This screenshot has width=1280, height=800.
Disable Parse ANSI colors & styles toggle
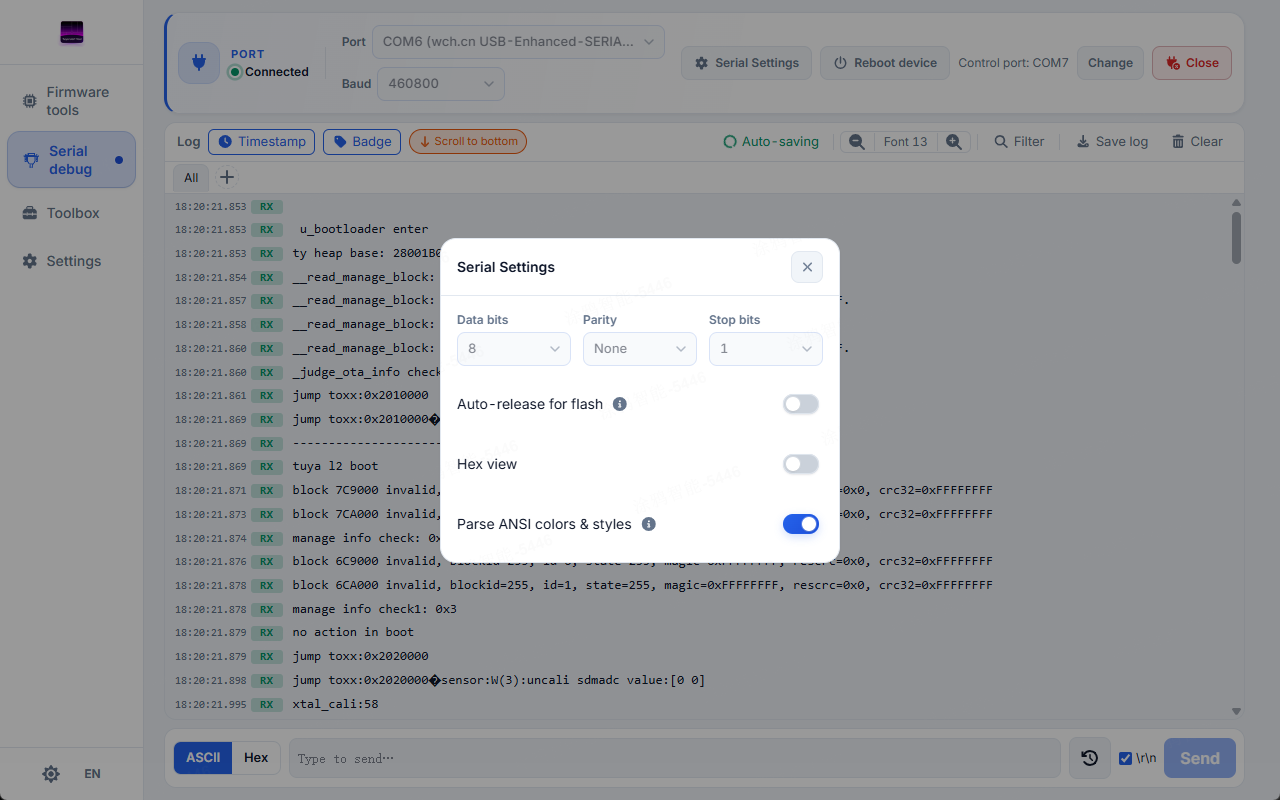(801, 524)
